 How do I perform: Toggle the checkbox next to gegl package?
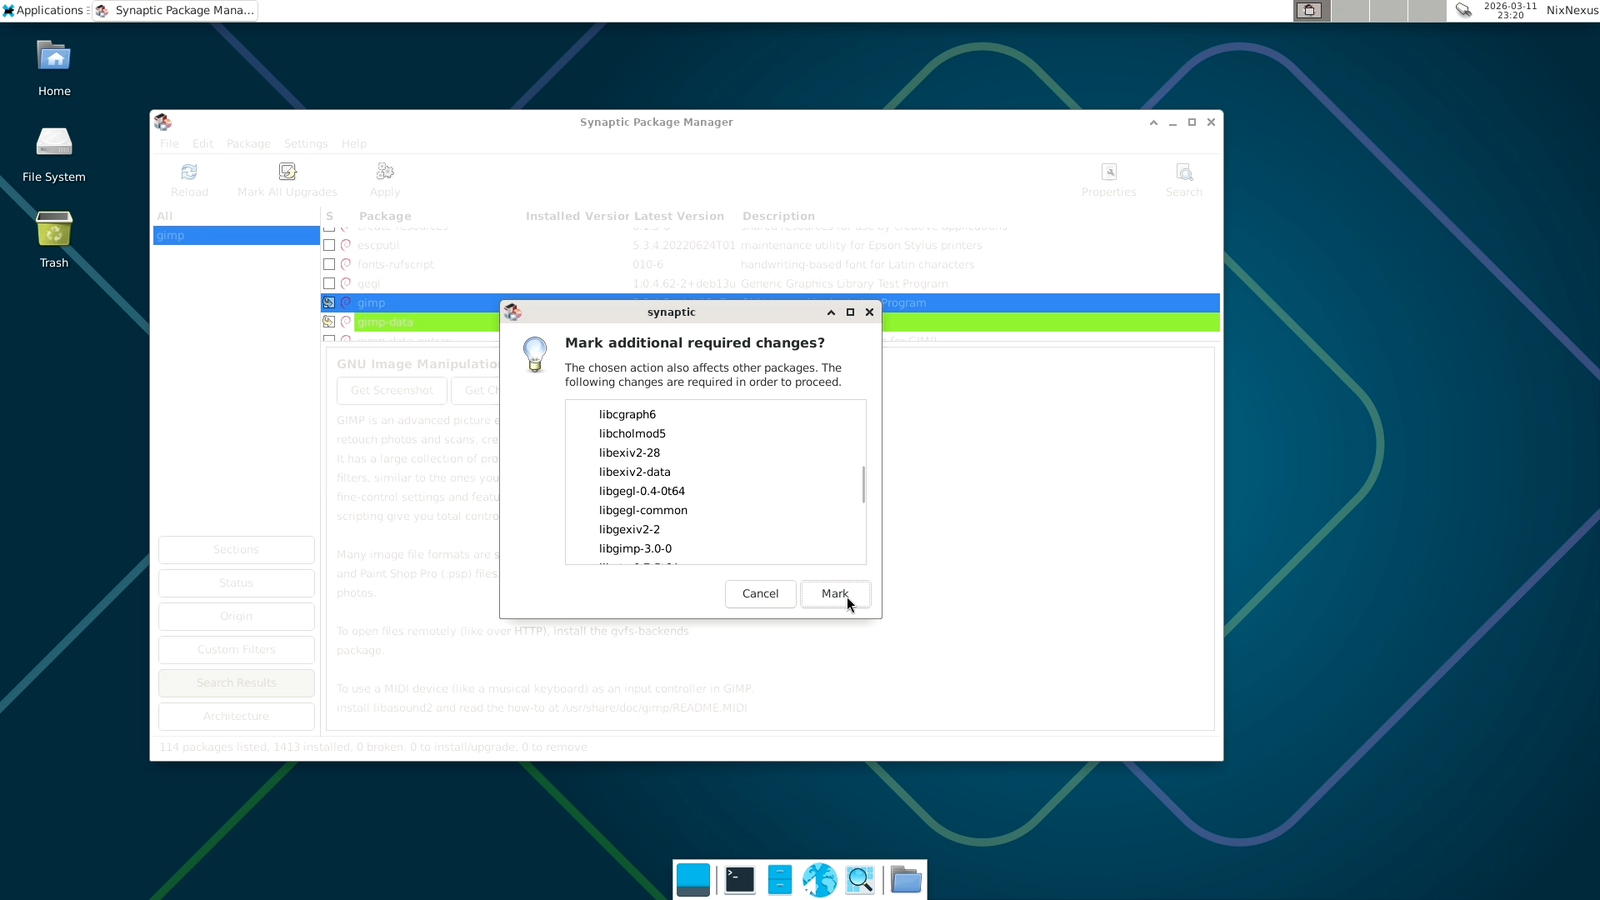point(329,283)
